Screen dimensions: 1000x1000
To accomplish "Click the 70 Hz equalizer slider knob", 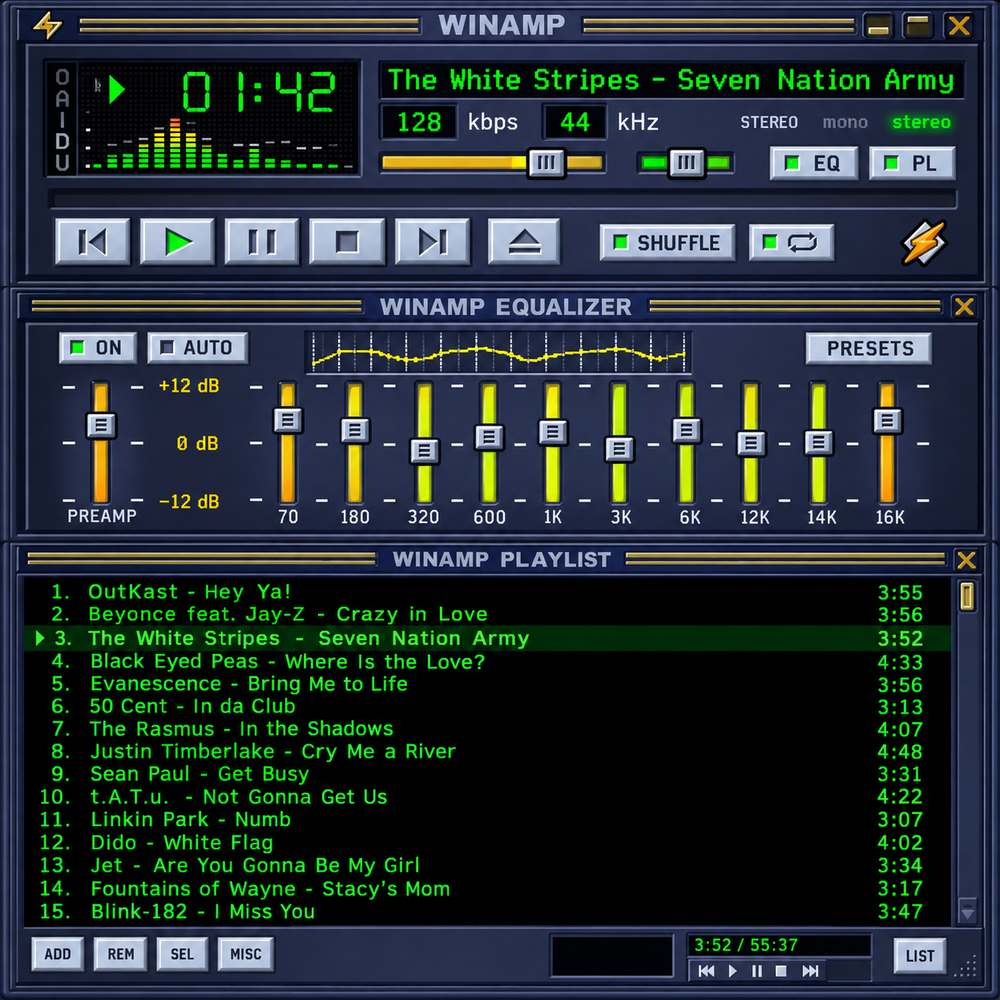I will pos(288,420).
